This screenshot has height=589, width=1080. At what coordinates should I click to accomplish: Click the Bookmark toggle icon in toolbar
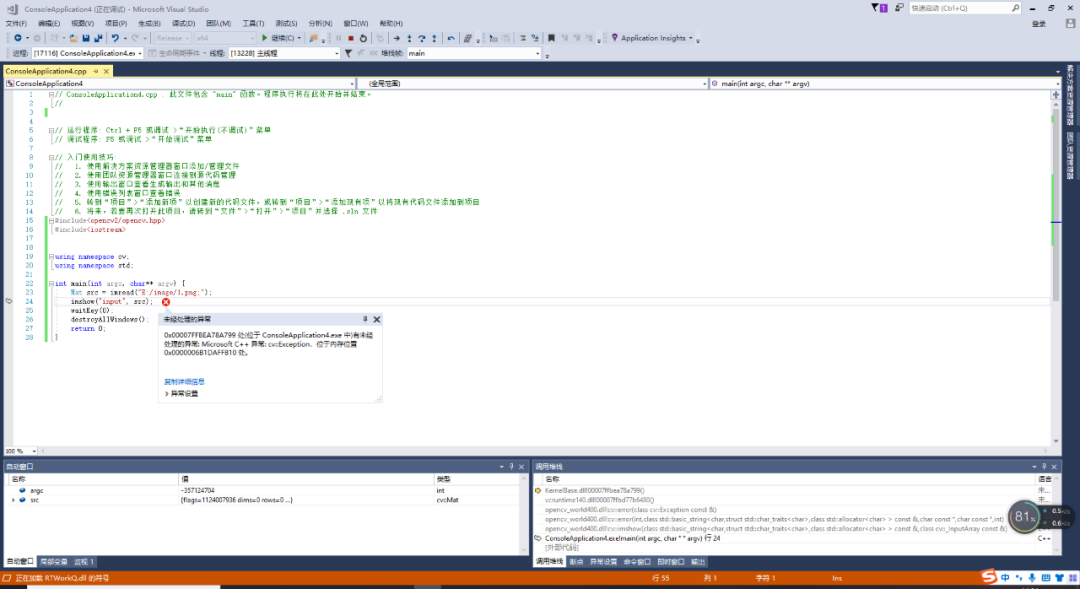click(x=551, y=38)
